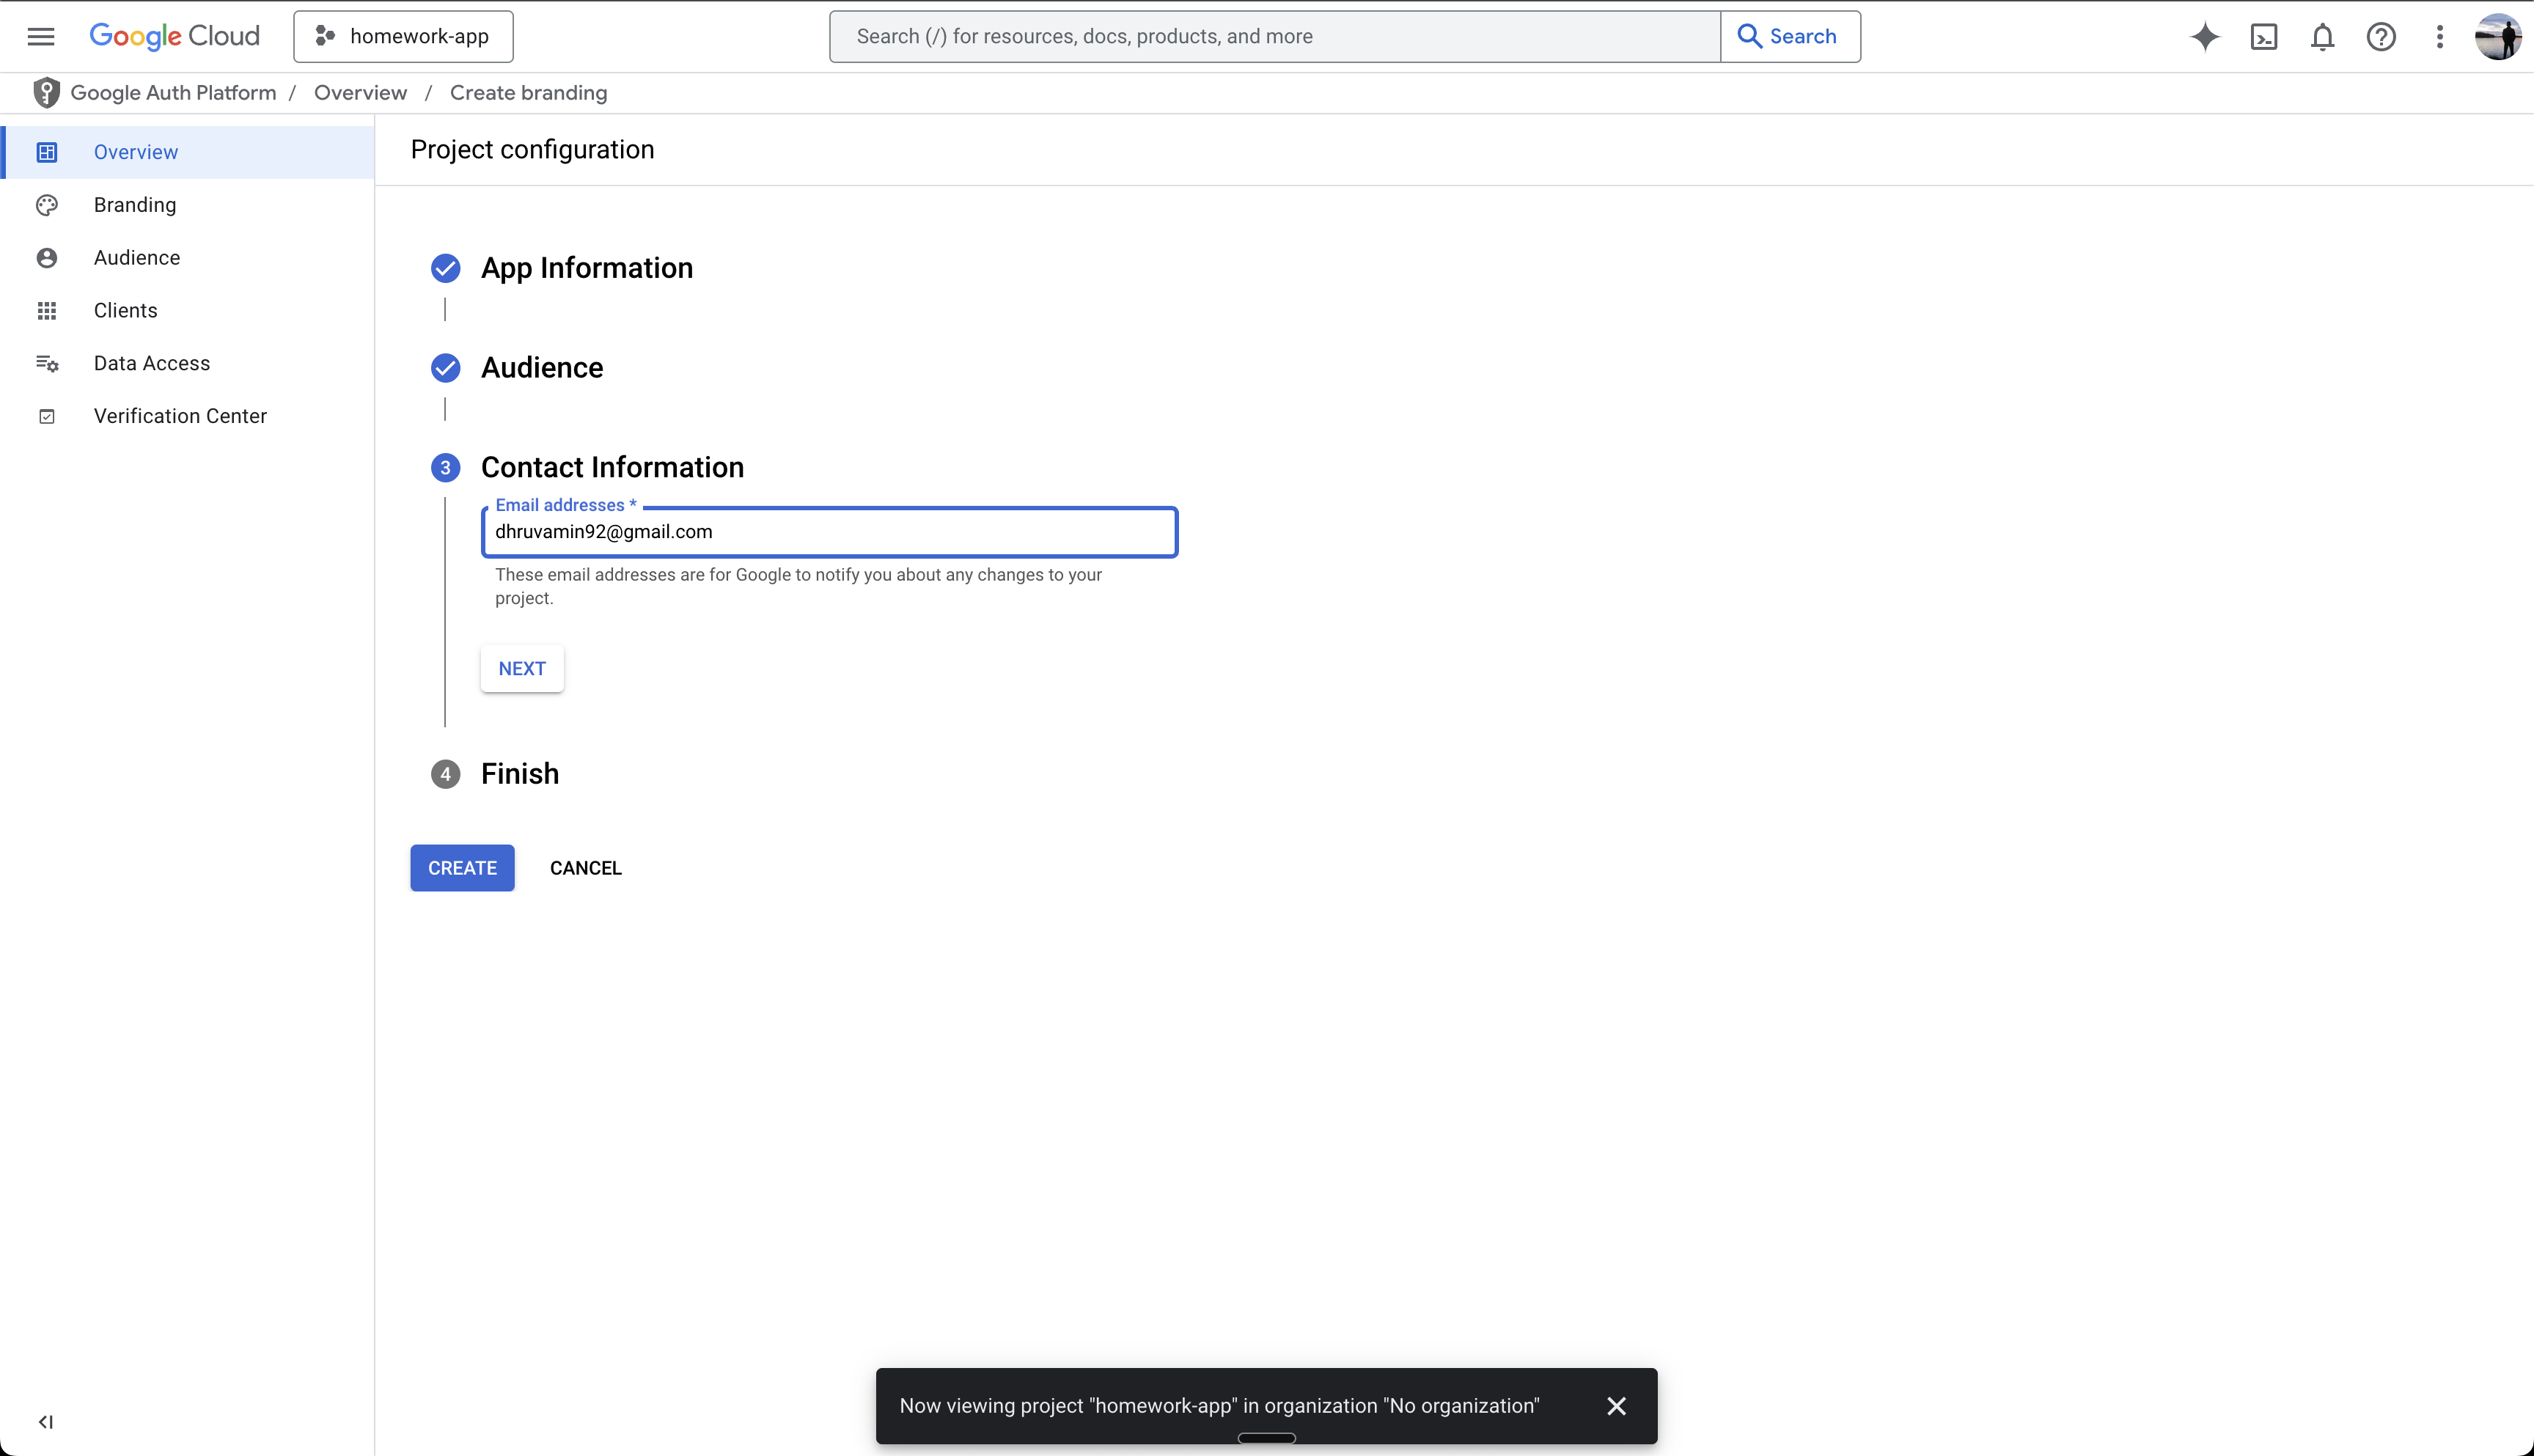Click the Verification Center checkbox icon
The width and height of the screenshot is (2534, 1456).
pyautogui.click(x=47, y=416)
